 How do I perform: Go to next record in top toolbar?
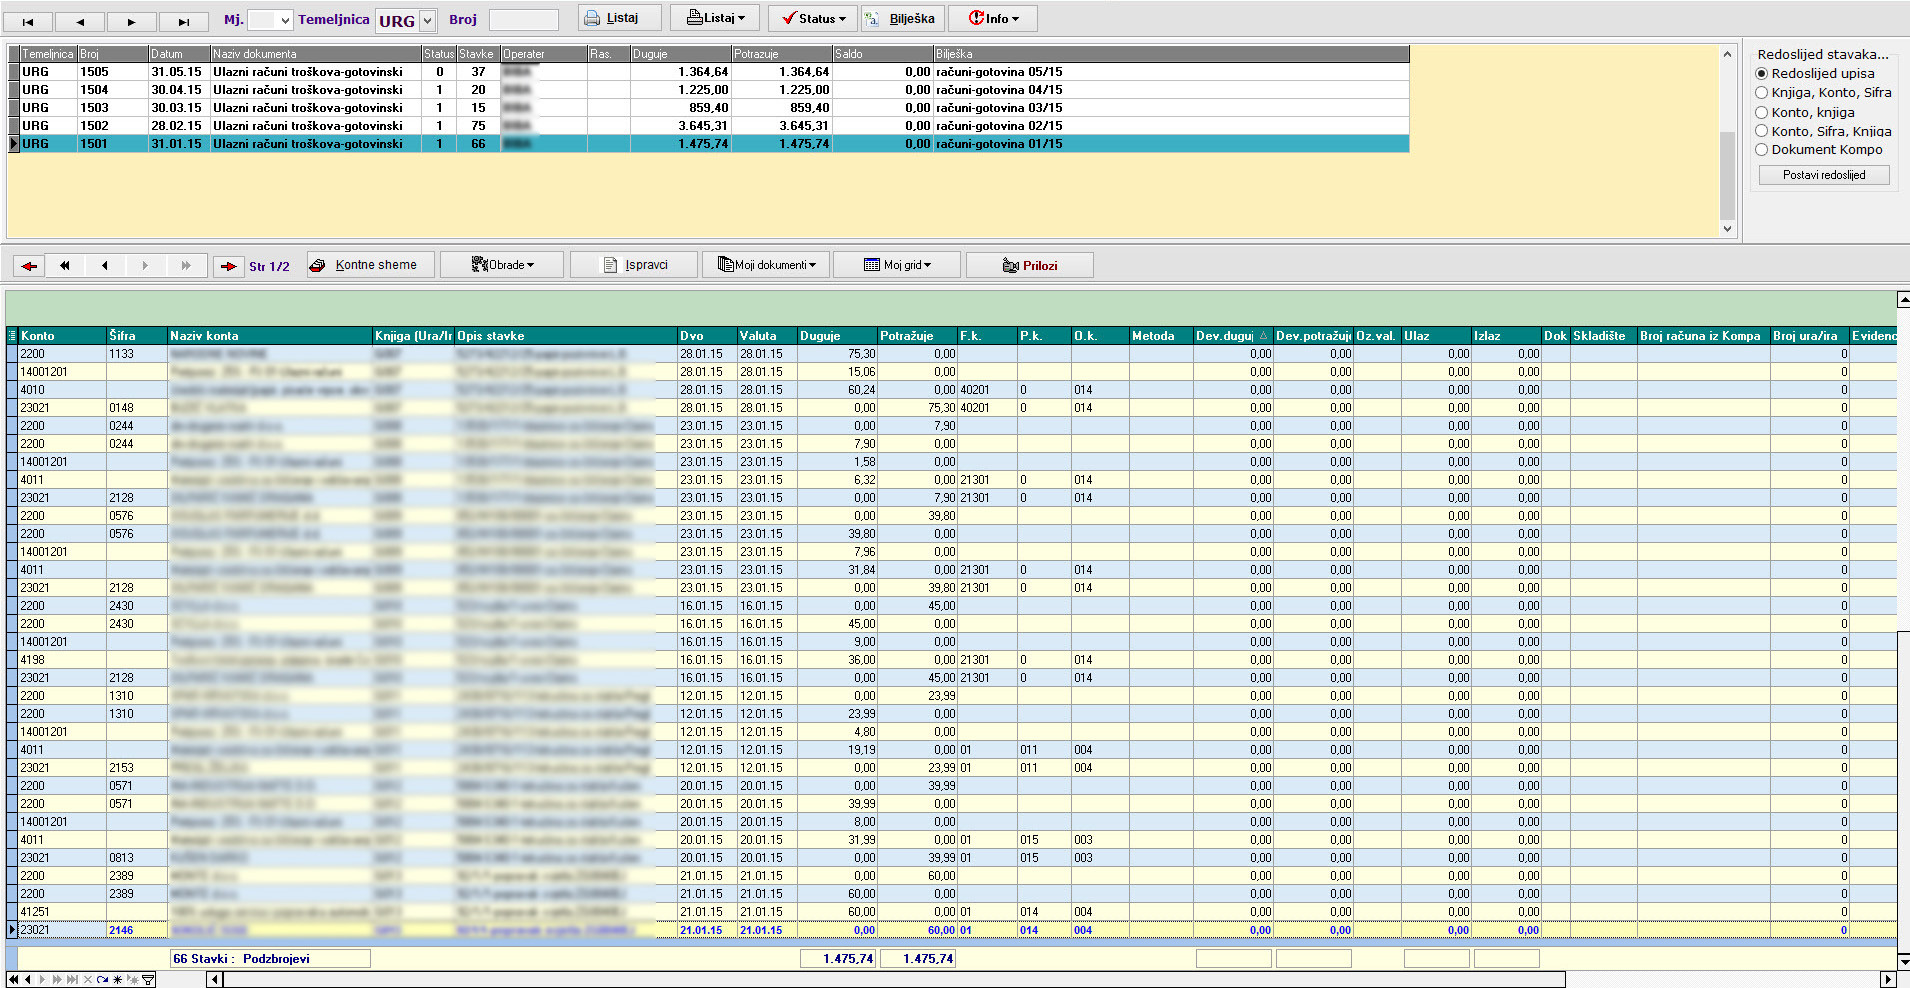point(131,21)
